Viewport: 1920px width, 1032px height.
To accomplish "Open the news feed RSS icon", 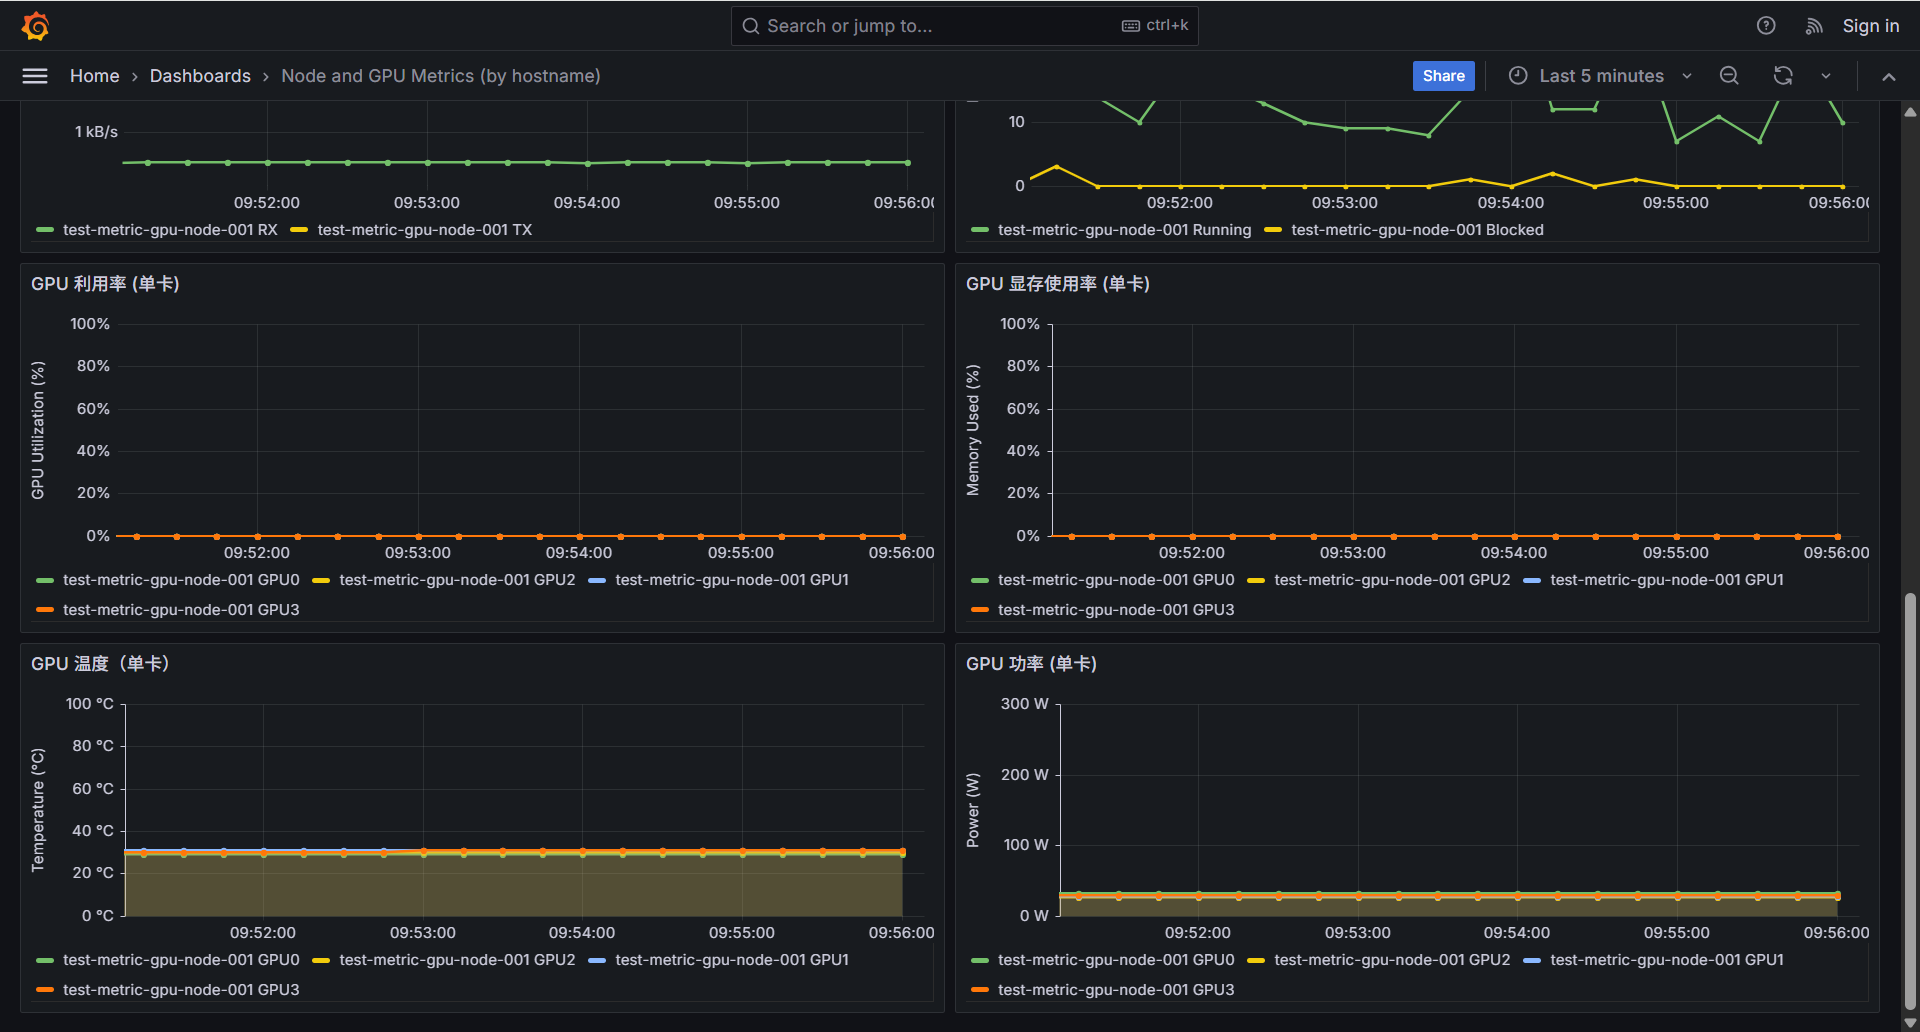I will click(x=1814, y=26).
